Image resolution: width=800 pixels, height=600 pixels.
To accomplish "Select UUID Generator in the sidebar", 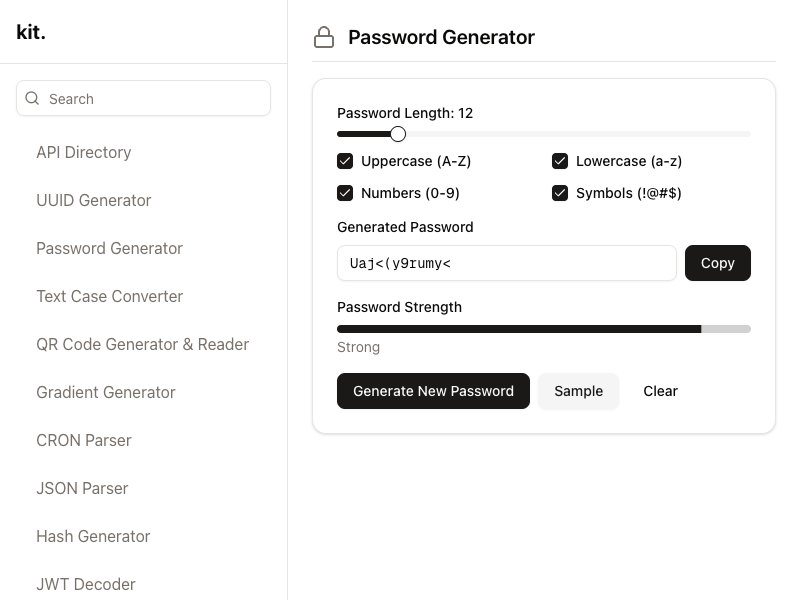I will coord(94,200).
